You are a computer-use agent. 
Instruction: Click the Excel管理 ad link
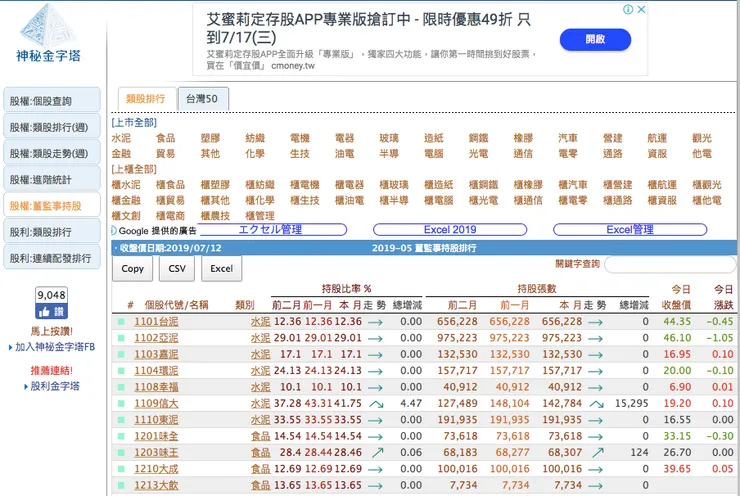pyautogui.click(x=630, y=229)
